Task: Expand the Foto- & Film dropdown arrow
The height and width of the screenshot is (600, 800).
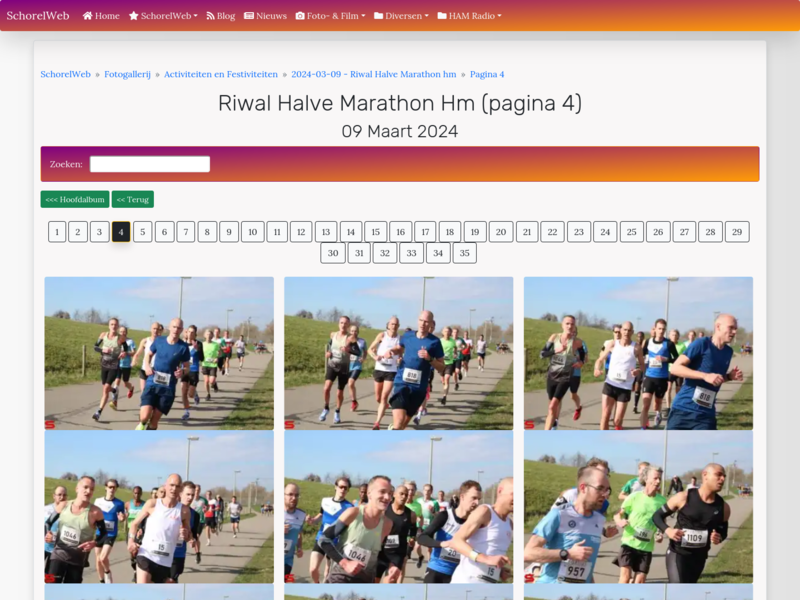Action: tap(363, 16)
